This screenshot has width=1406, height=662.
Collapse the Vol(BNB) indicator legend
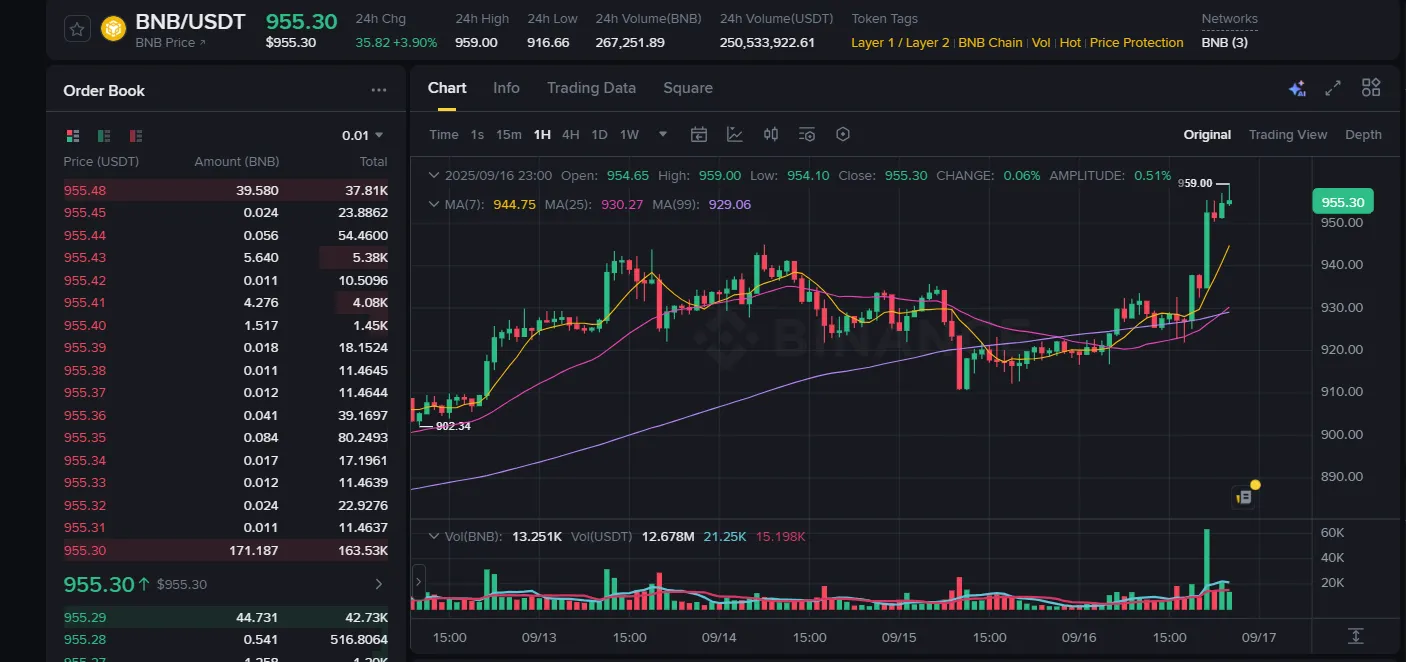(x=434, y=536)
